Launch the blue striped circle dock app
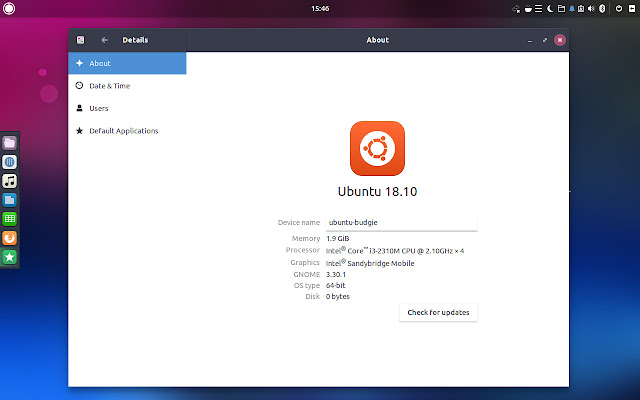The height and width of the screenshot is (400, 640). [9, 162]
